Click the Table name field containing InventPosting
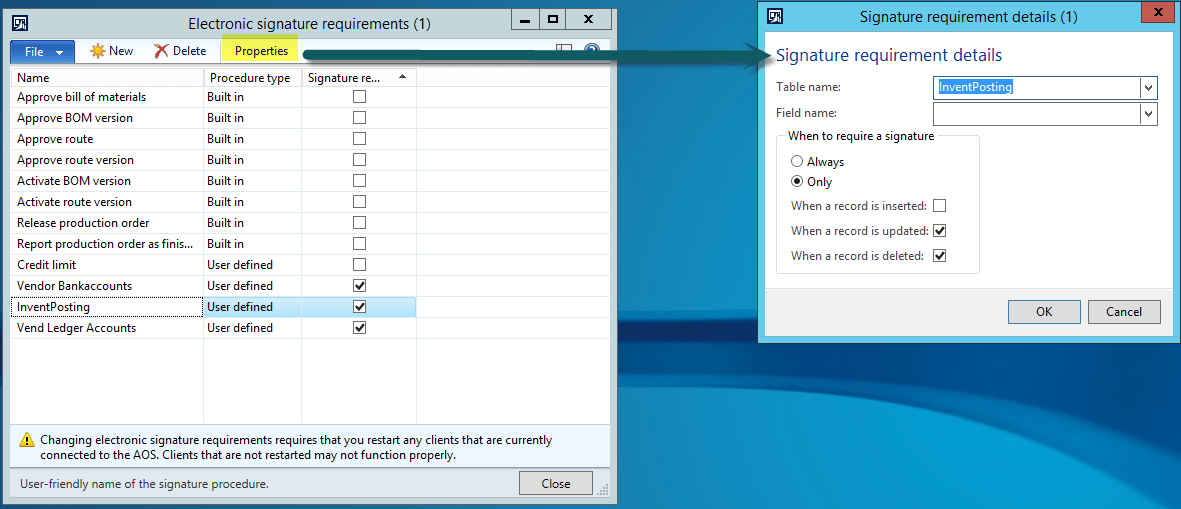This screenshot has height=509, width=1181. [x=1036, y=87]
